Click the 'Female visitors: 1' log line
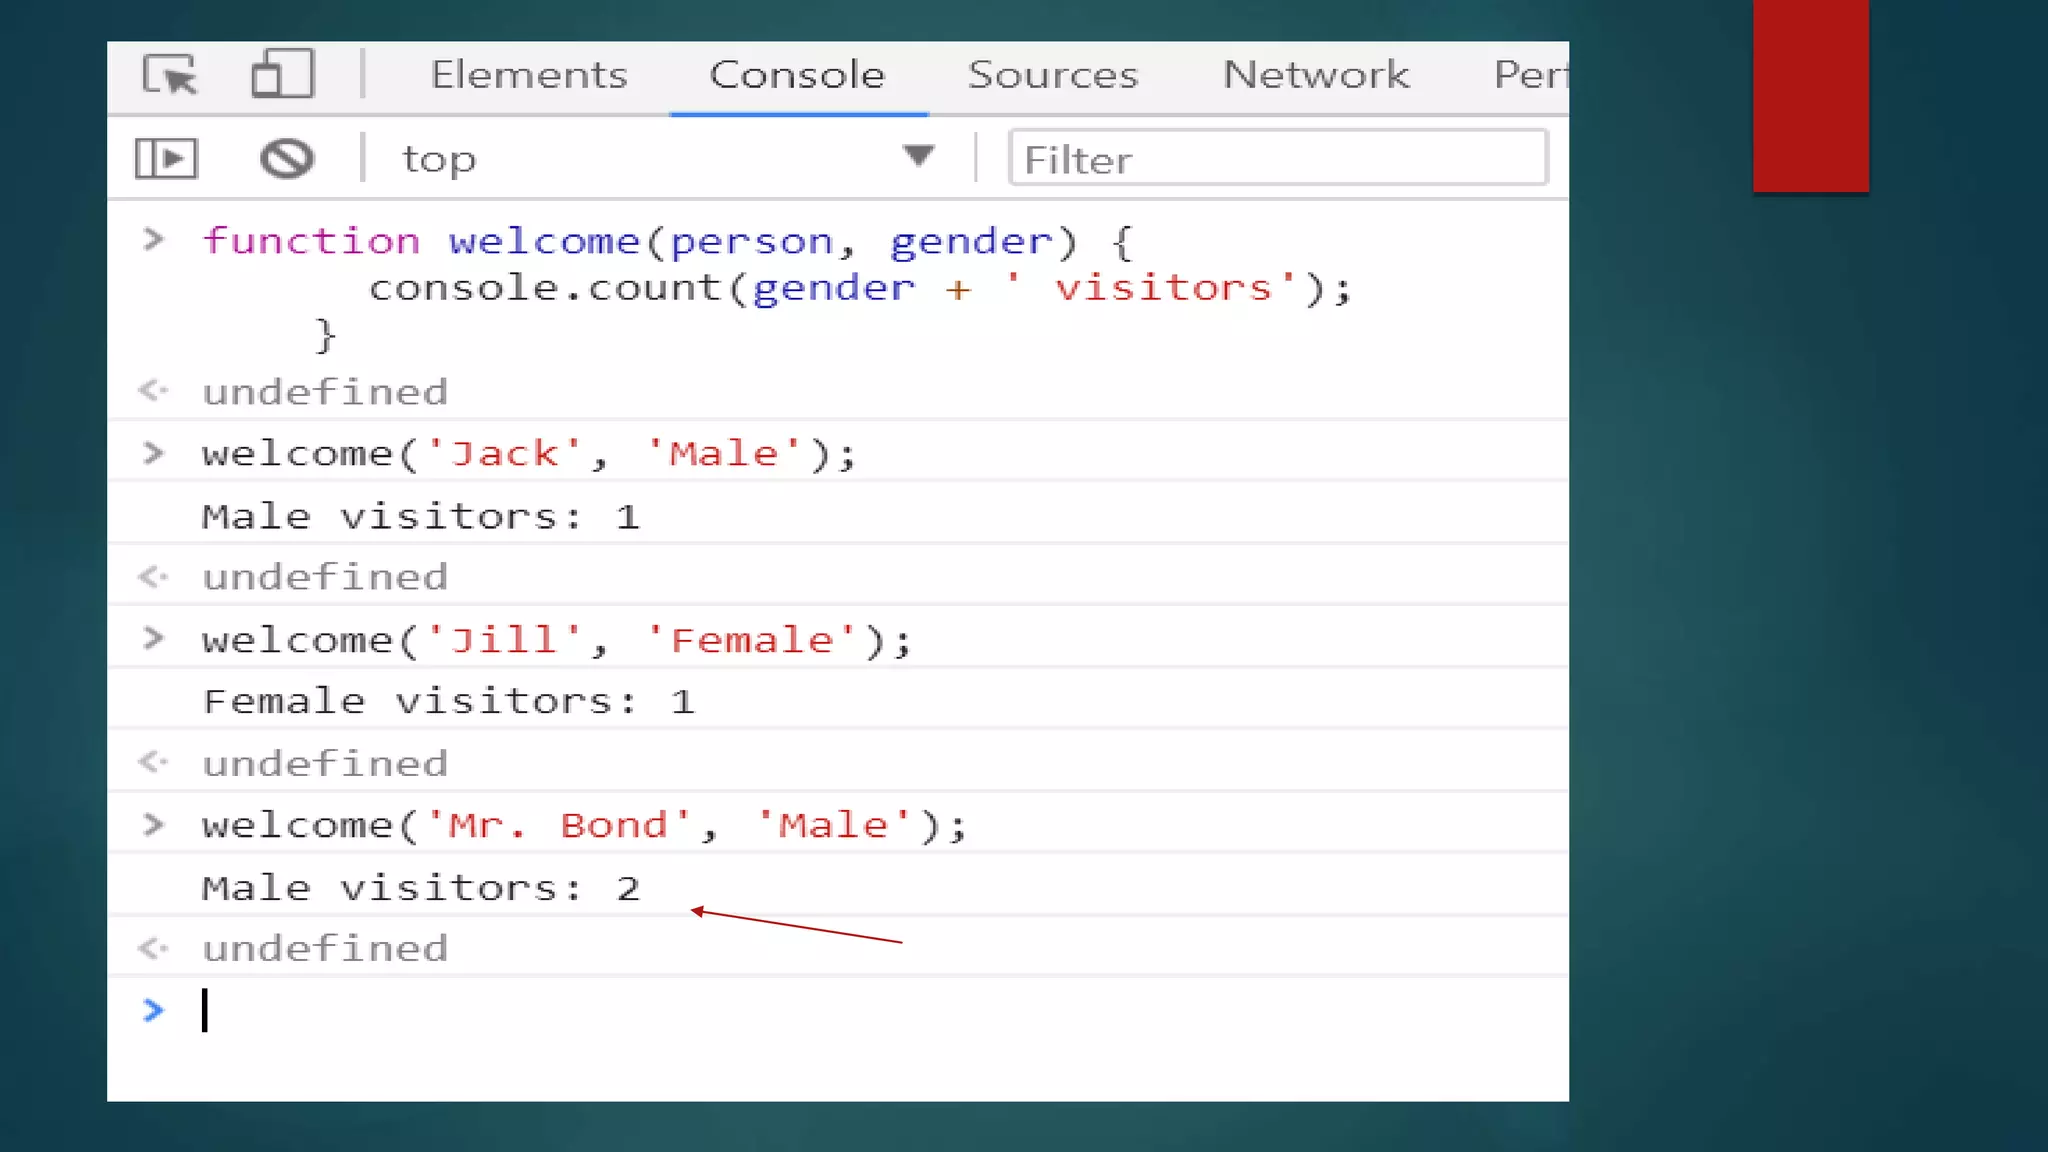The image size is (2048, 1152). click(x=448, y=702)
